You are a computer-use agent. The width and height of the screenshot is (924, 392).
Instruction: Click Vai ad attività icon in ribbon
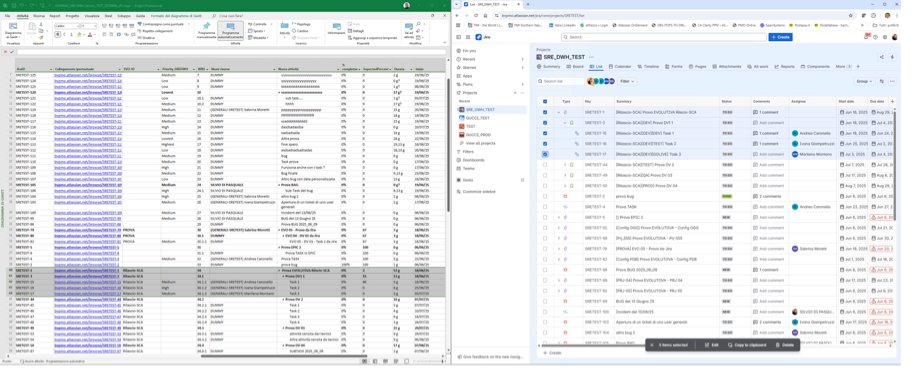[x=409, y=31]
